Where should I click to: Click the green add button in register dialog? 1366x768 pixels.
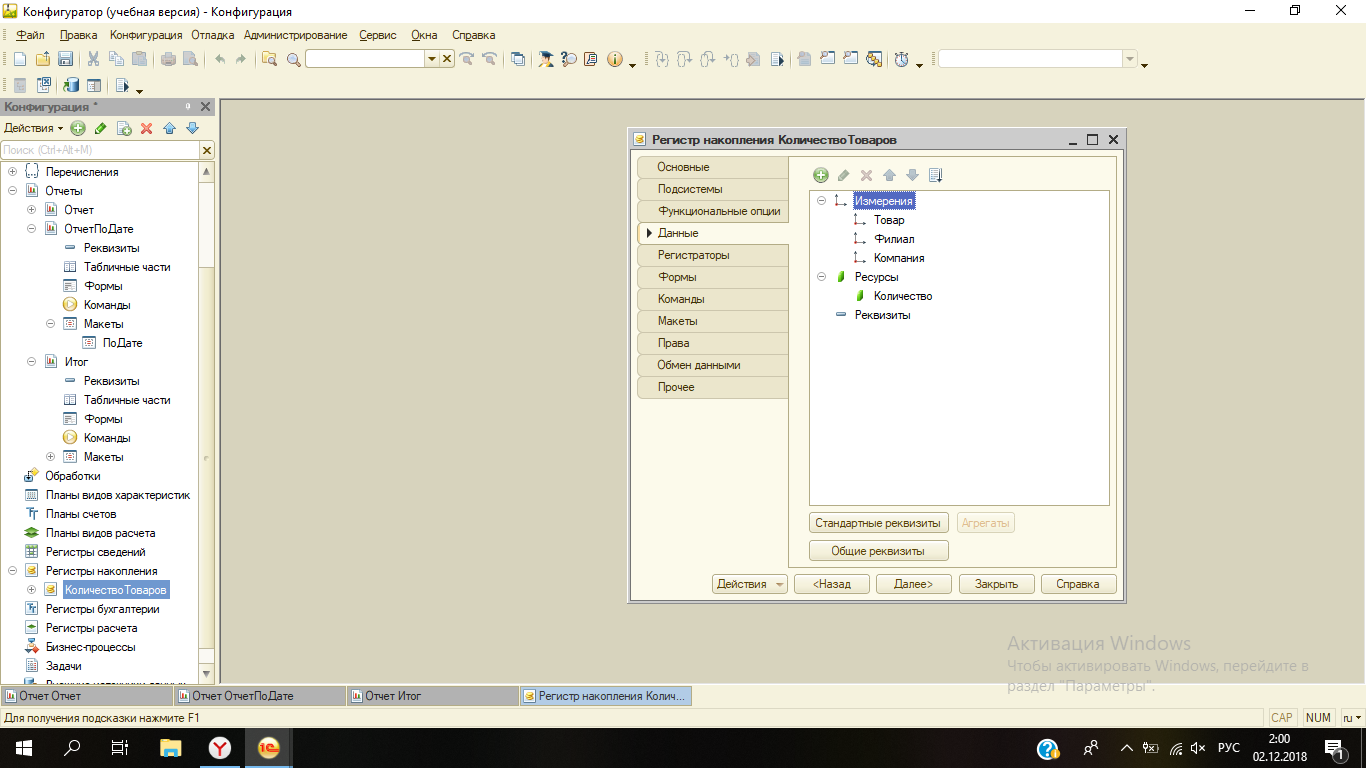click(821, 175)
